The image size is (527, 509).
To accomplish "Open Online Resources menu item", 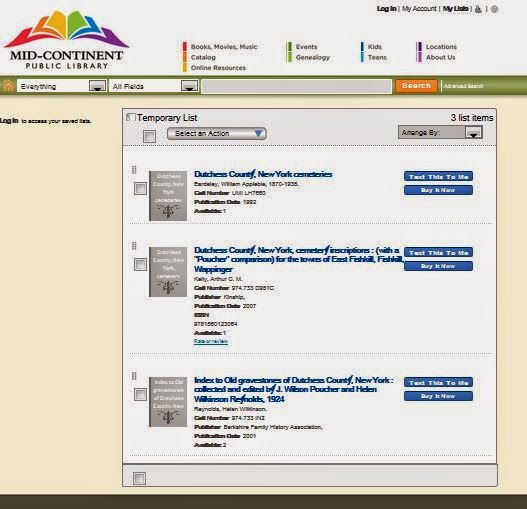I will click(218, 68).
